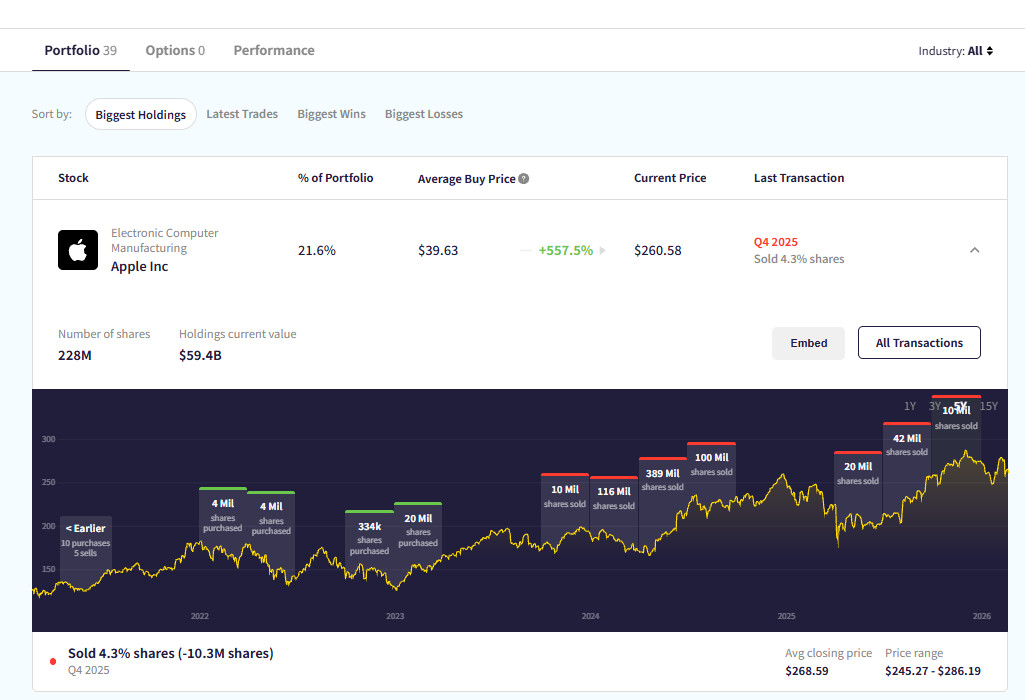Collapse the Apple Inc row chevron

(x=975, y=250)
